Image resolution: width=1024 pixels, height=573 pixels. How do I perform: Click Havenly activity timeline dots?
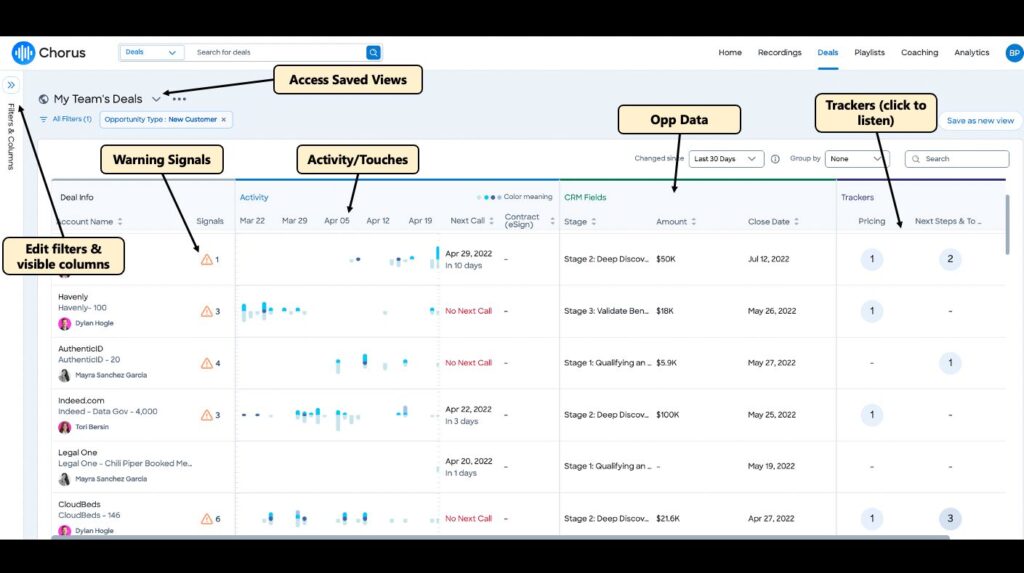pos(338,311)
